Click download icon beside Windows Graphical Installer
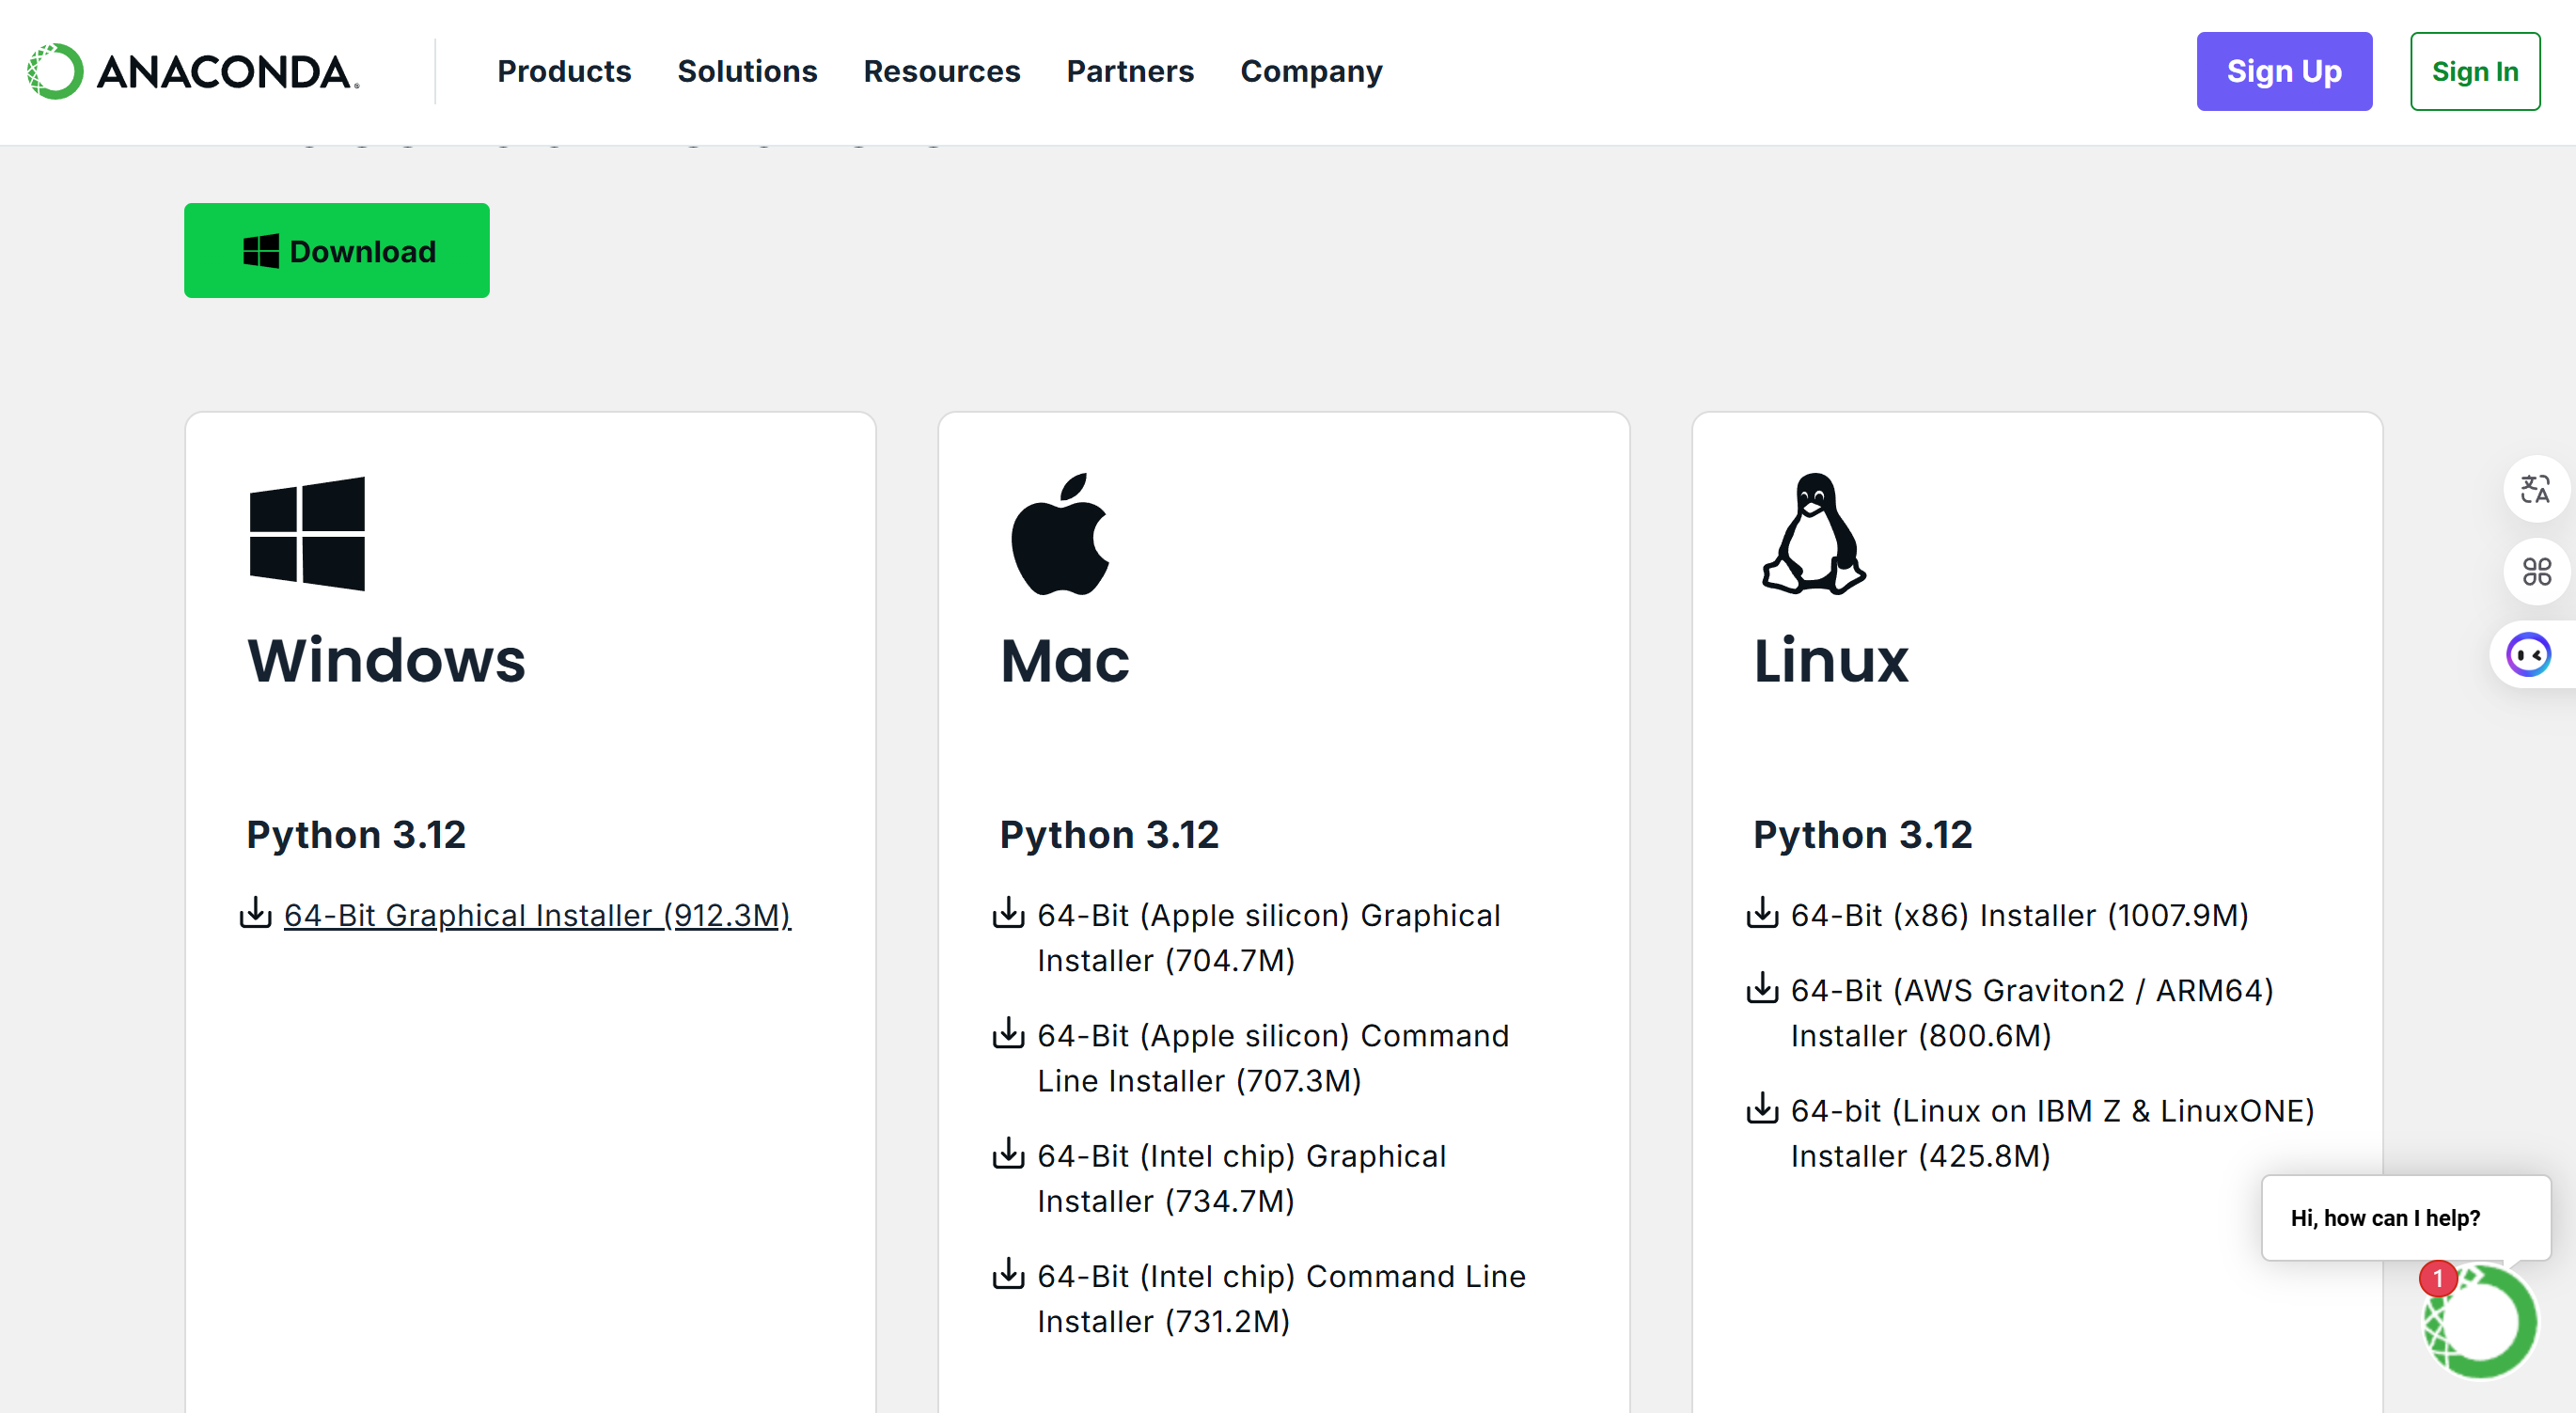 256,912
